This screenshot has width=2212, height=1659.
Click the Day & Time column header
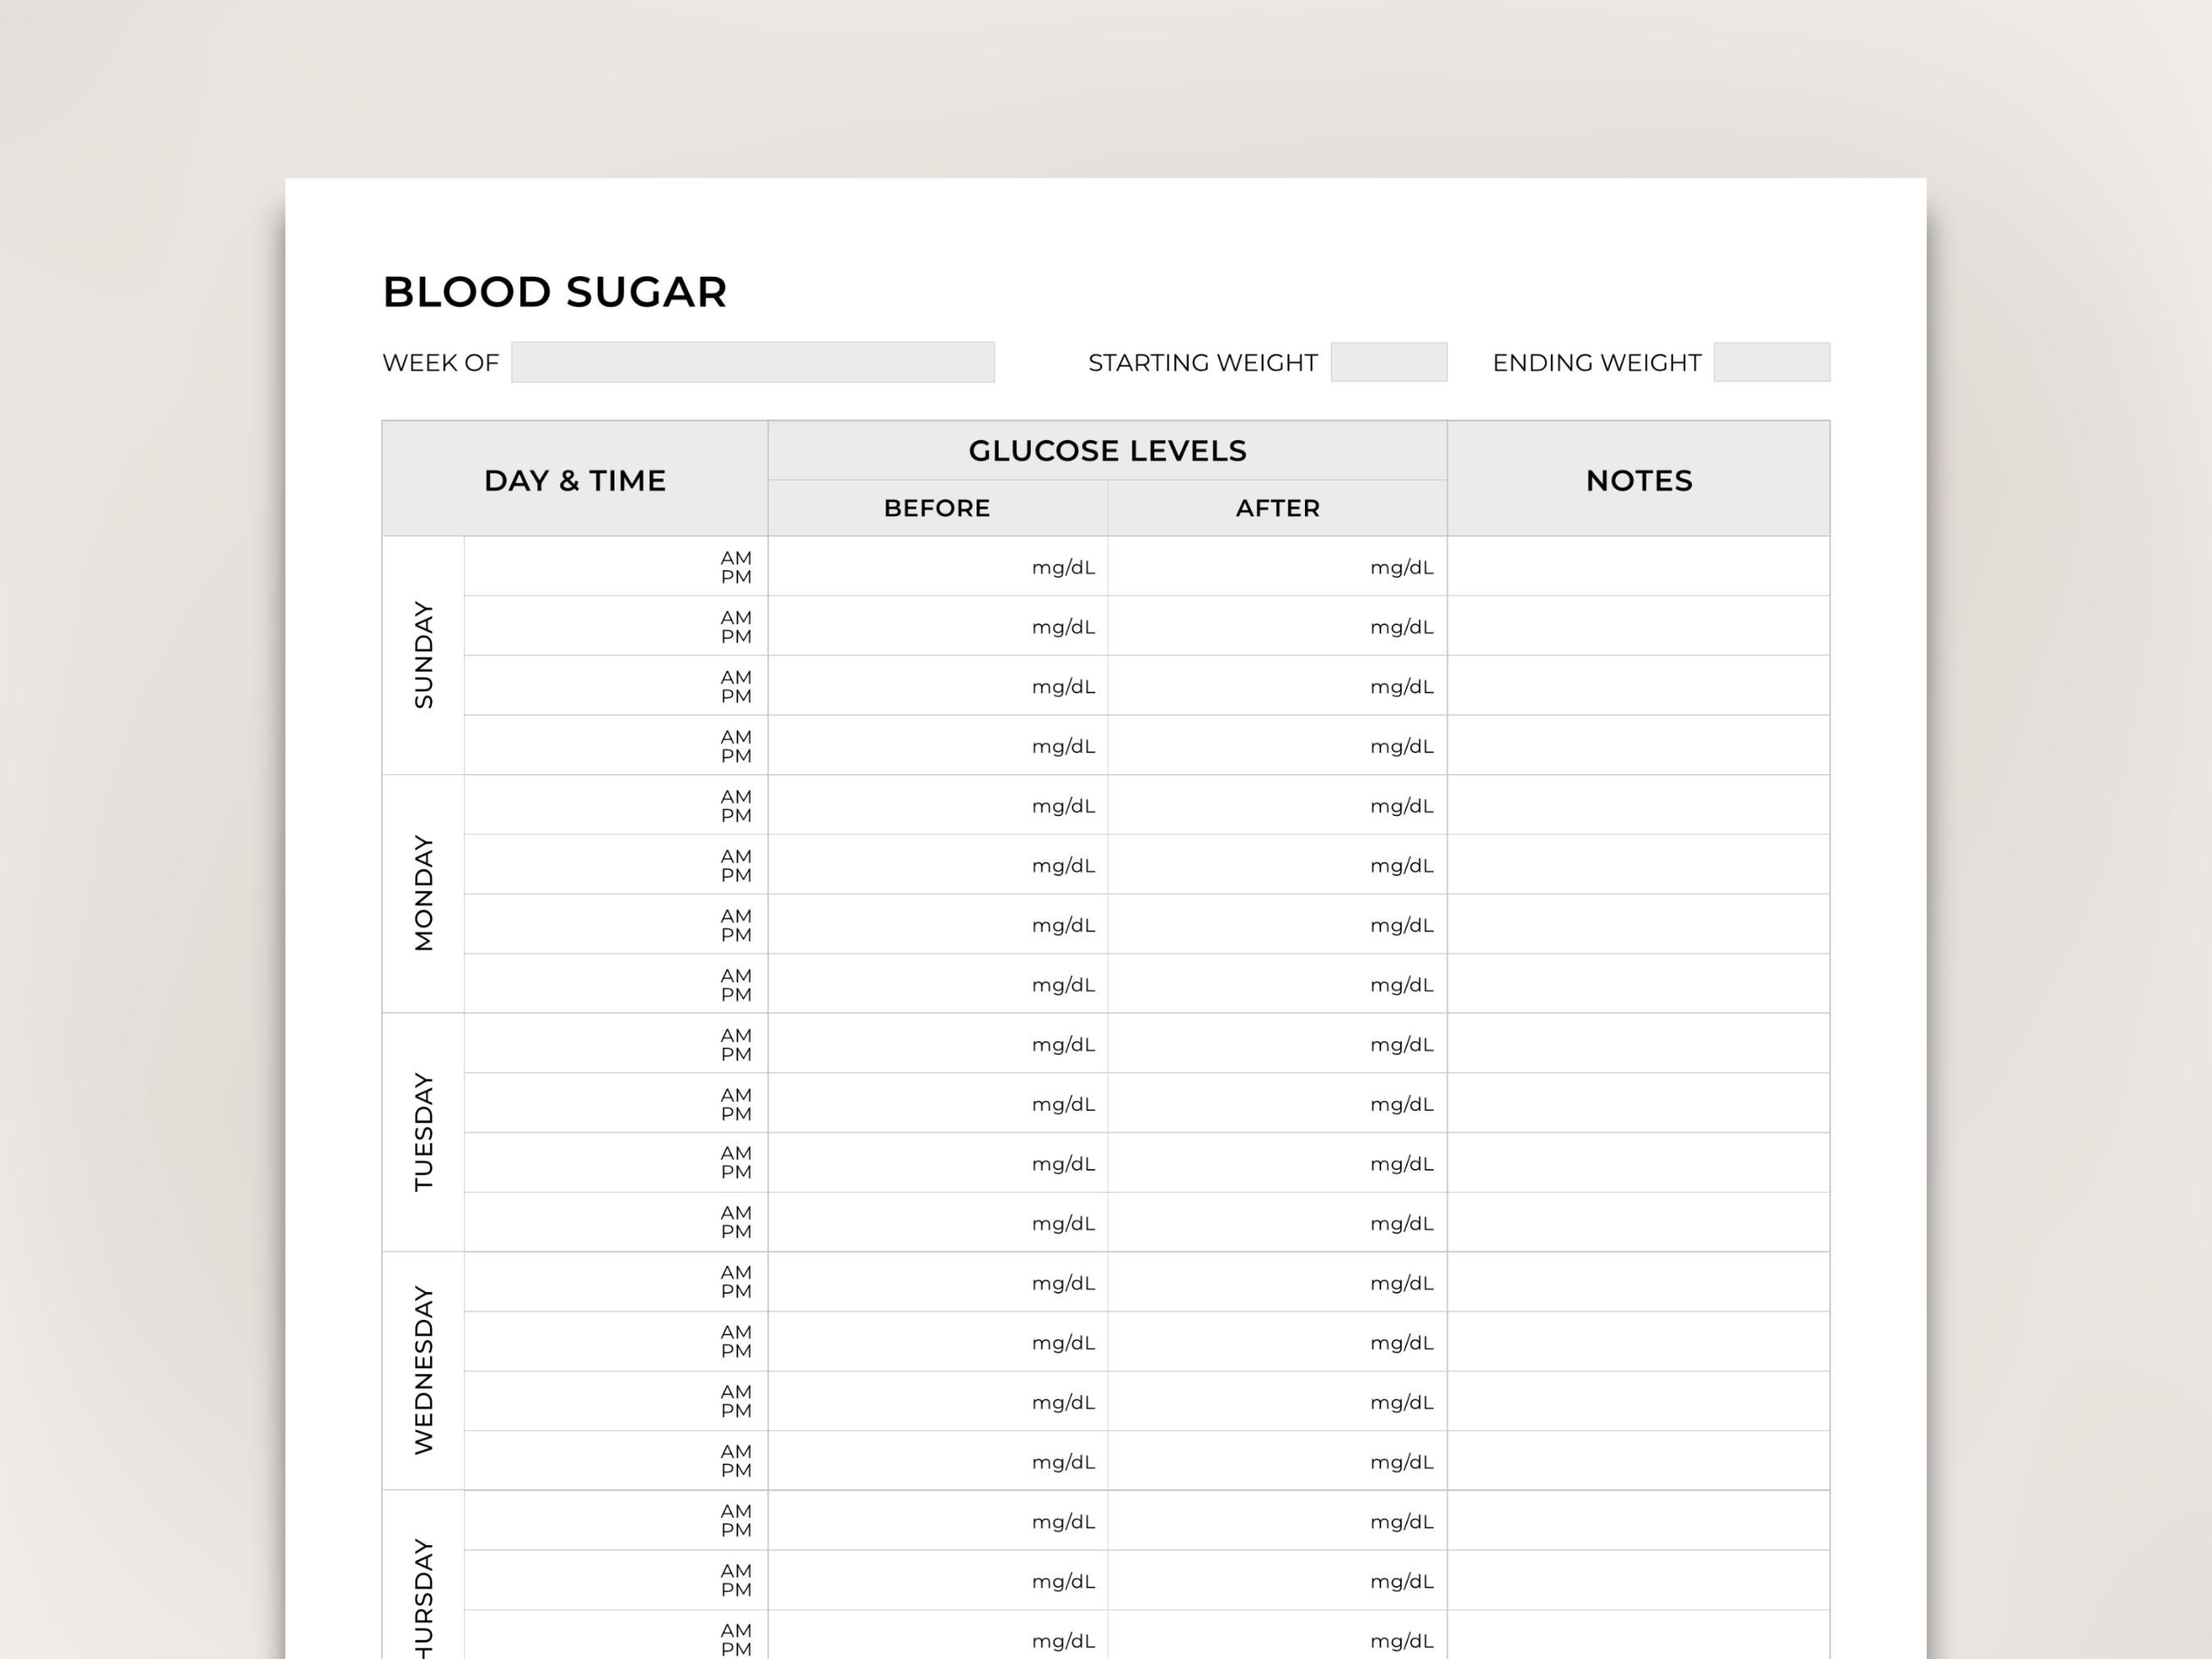click(x=575, y=479)
